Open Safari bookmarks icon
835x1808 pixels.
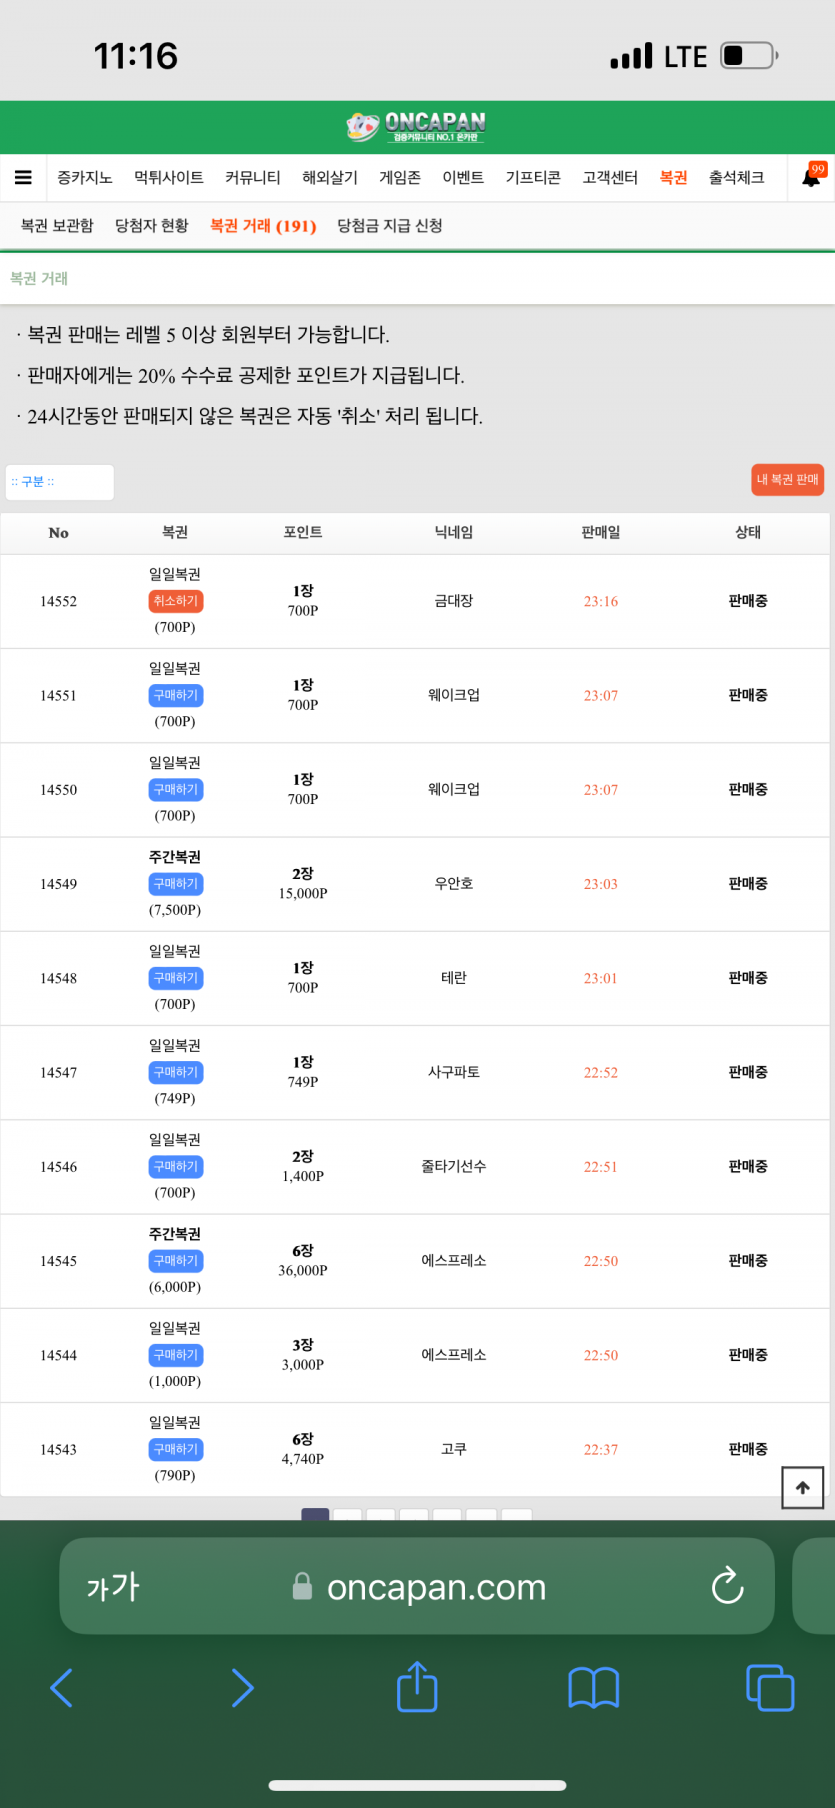click(593, 1688)
